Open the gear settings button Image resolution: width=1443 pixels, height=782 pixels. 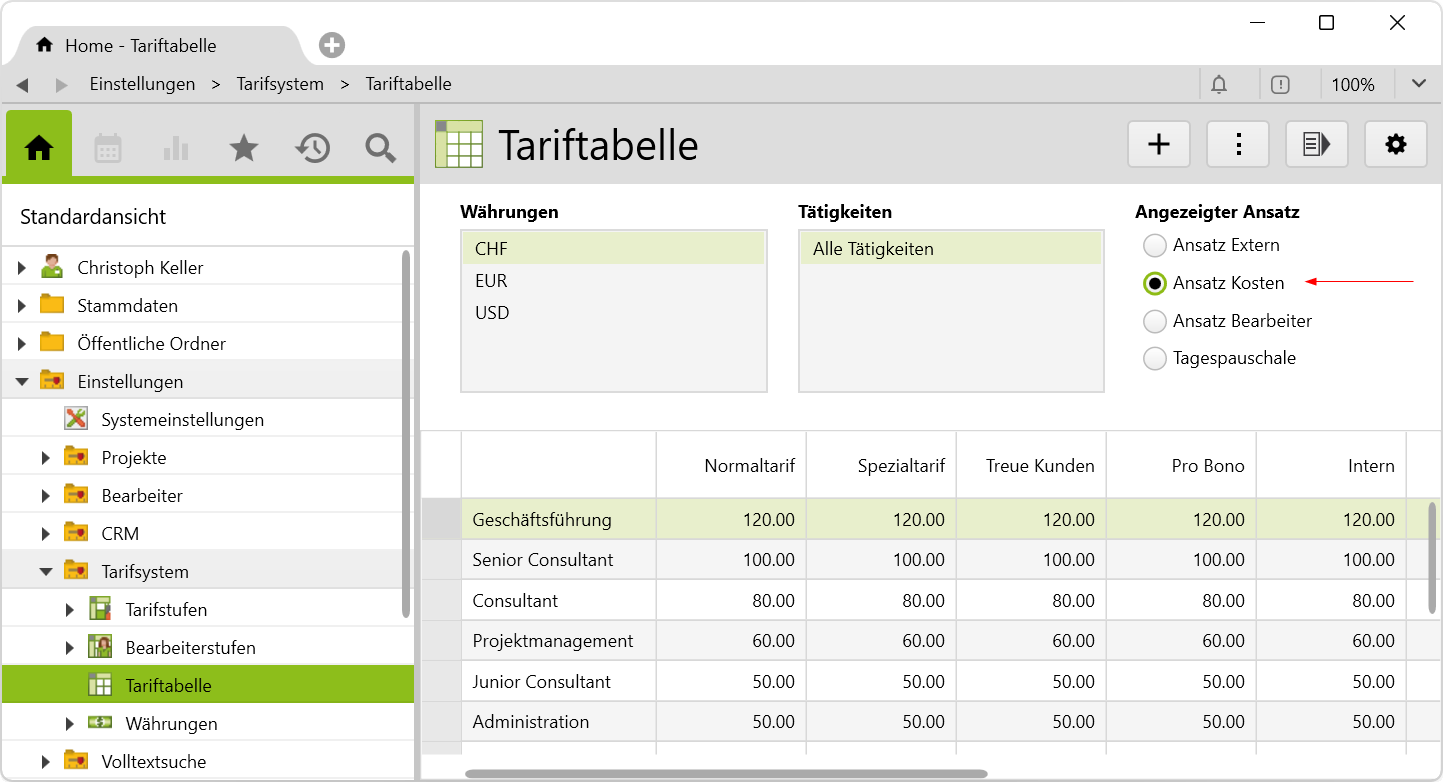[x=1395, y=145]
